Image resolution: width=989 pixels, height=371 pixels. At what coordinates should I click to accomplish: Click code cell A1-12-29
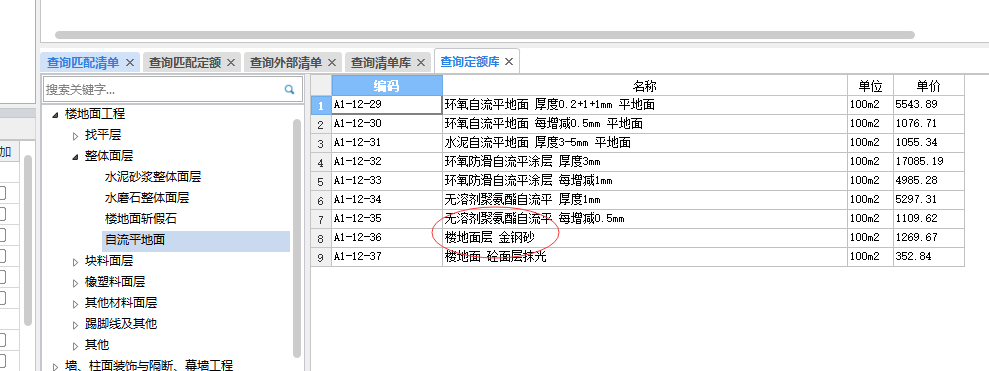click(387, 105)
